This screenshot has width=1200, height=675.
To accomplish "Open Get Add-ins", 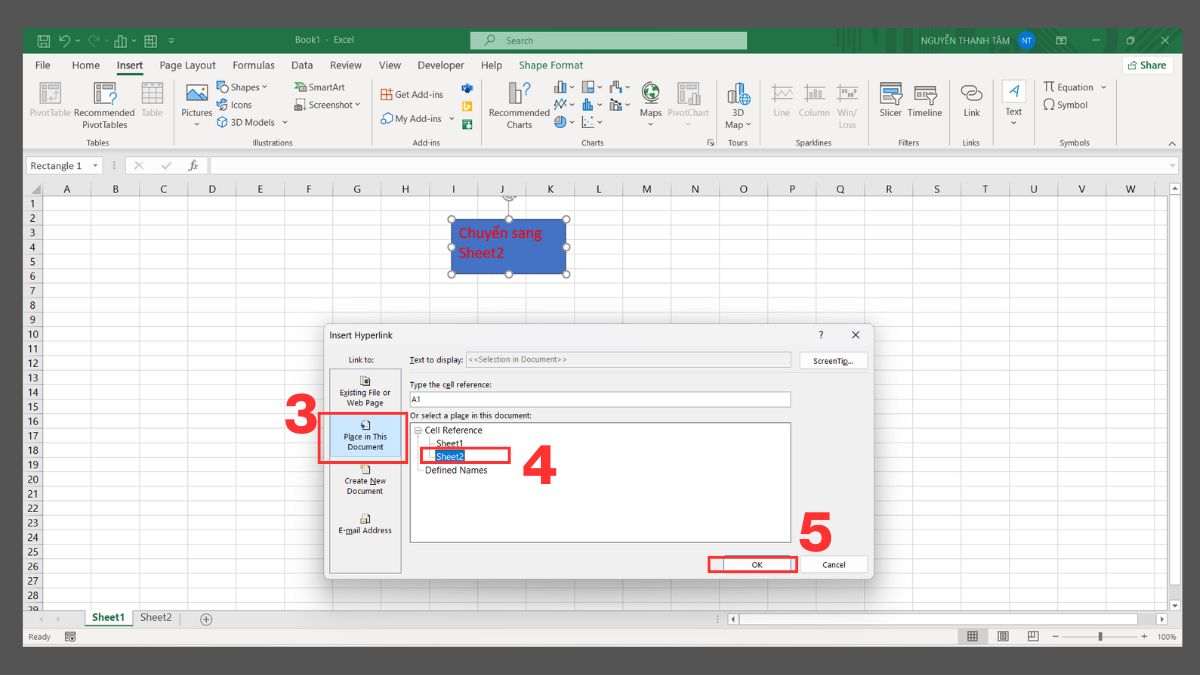I will 412,93.
